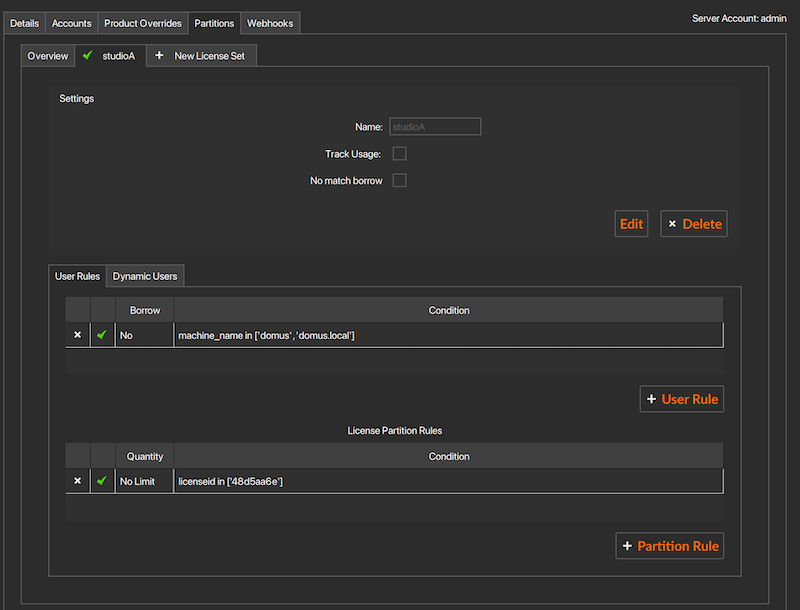Click the plus icon on New License Set tab

[x=160, y=56]
